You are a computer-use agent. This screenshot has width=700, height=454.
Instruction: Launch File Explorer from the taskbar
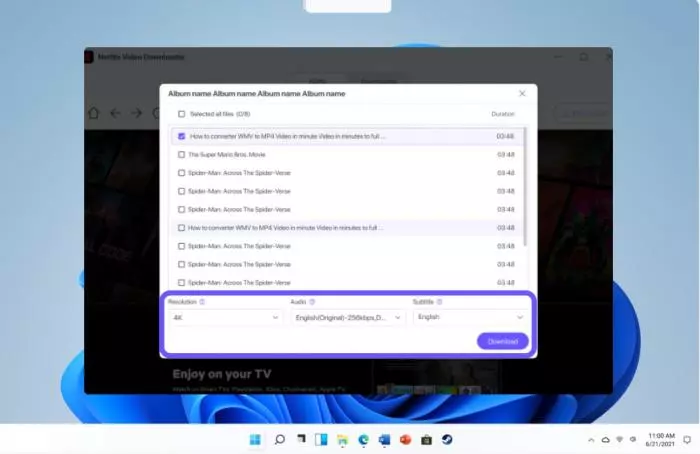coord(342,440)
